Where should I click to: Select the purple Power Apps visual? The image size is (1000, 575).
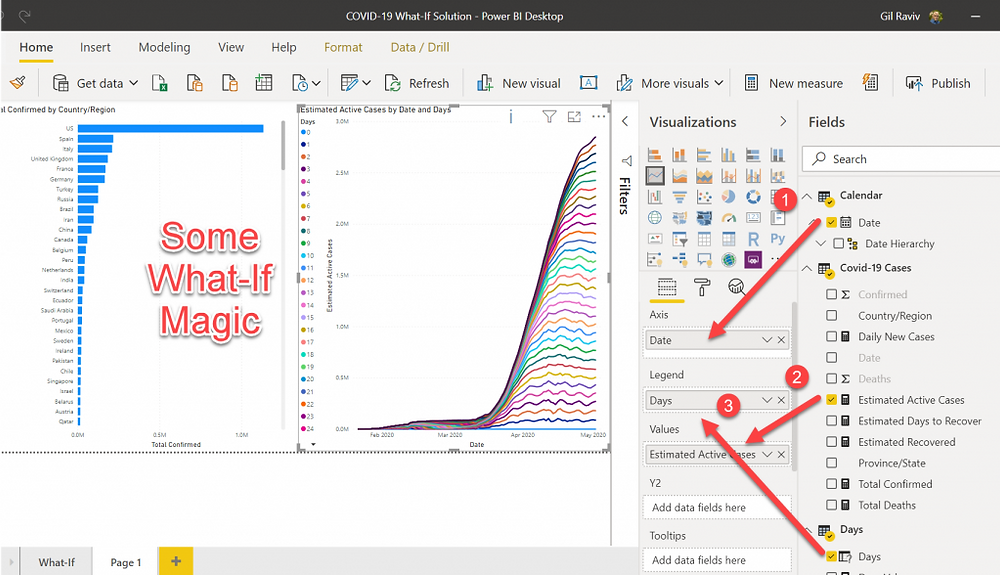(753, 259)
